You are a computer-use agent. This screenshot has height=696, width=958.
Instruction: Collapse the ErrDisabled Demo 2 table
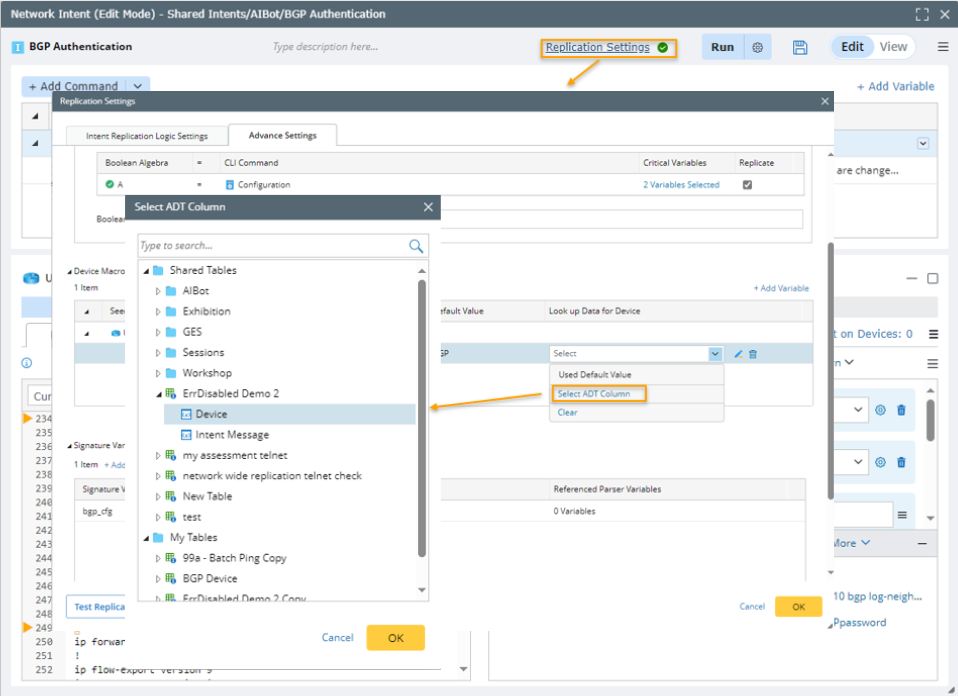158,394
